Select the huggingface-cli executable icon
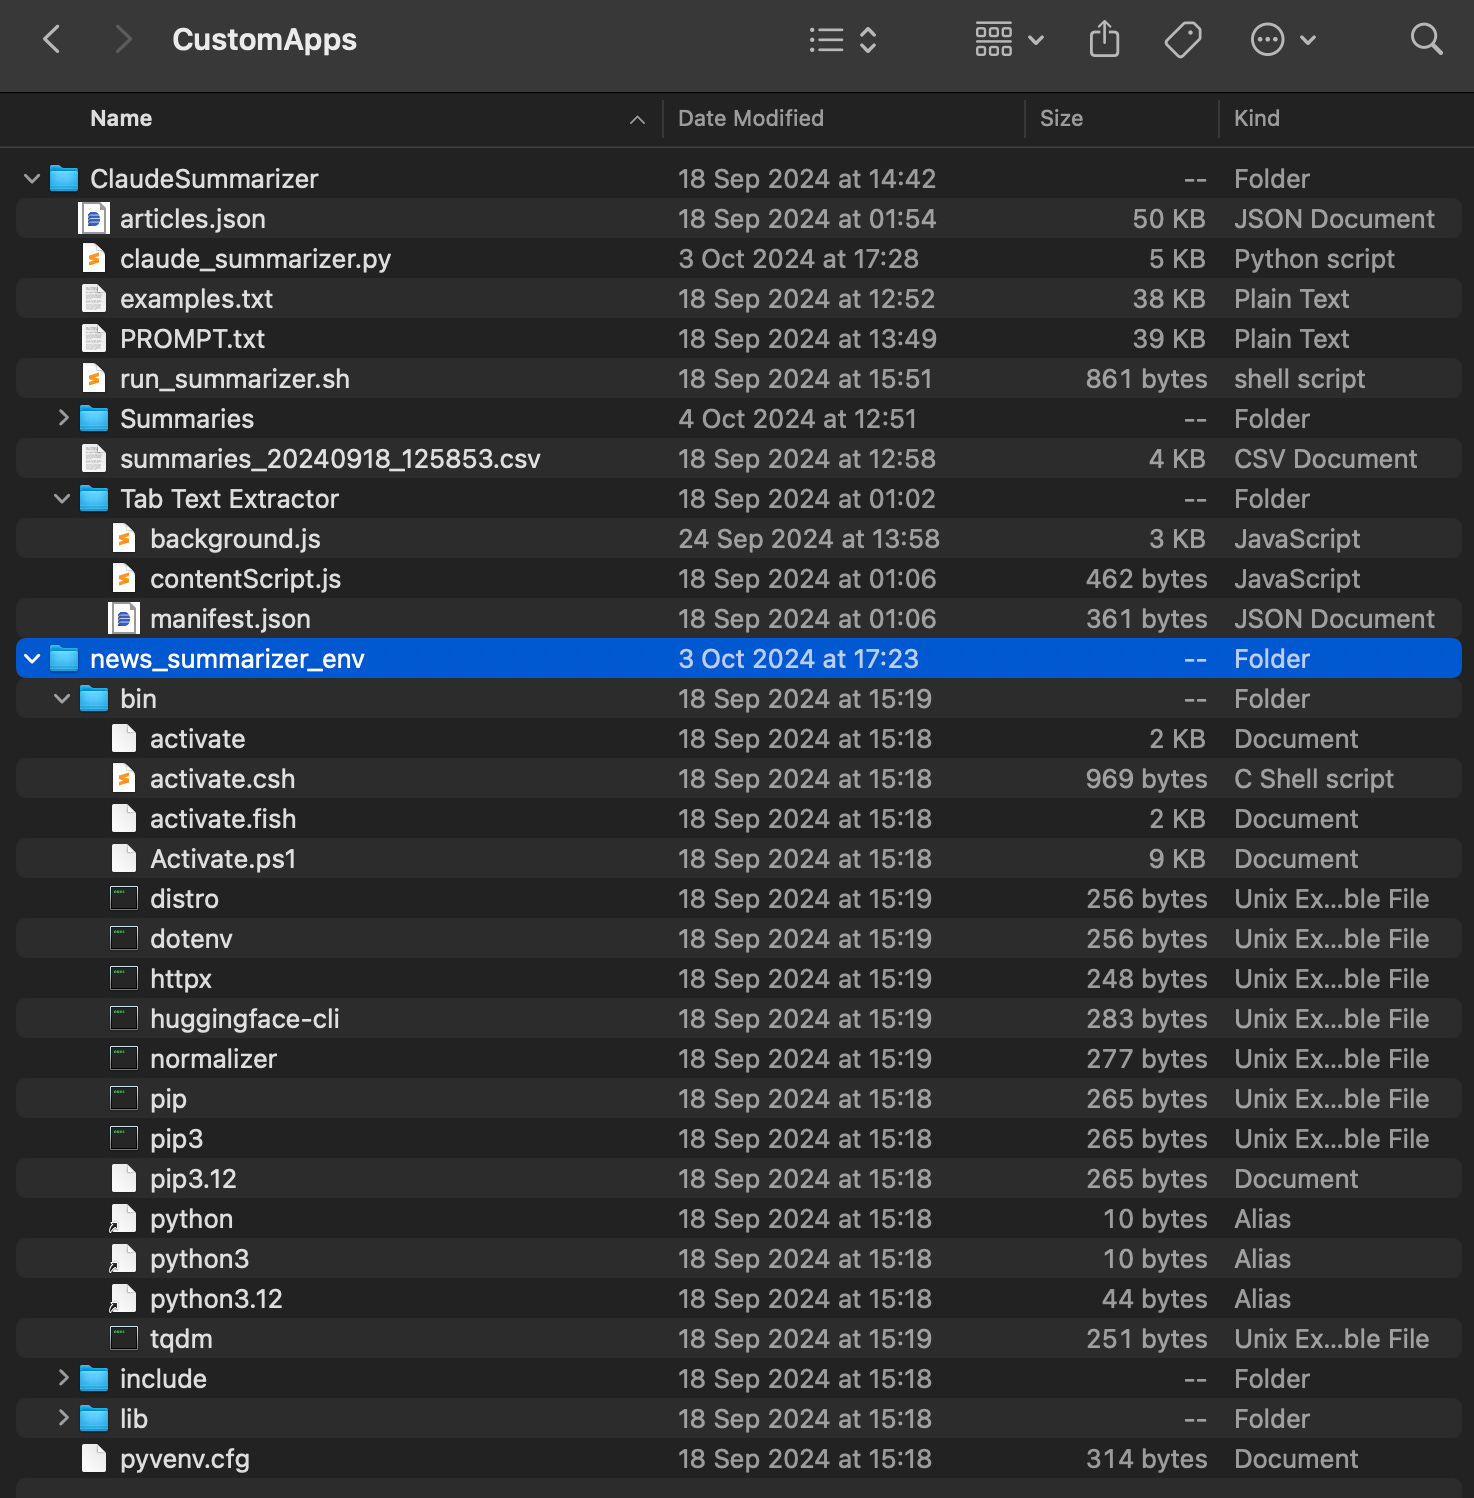The height and width of the screenshot is (1498, 1474). 124,1018
